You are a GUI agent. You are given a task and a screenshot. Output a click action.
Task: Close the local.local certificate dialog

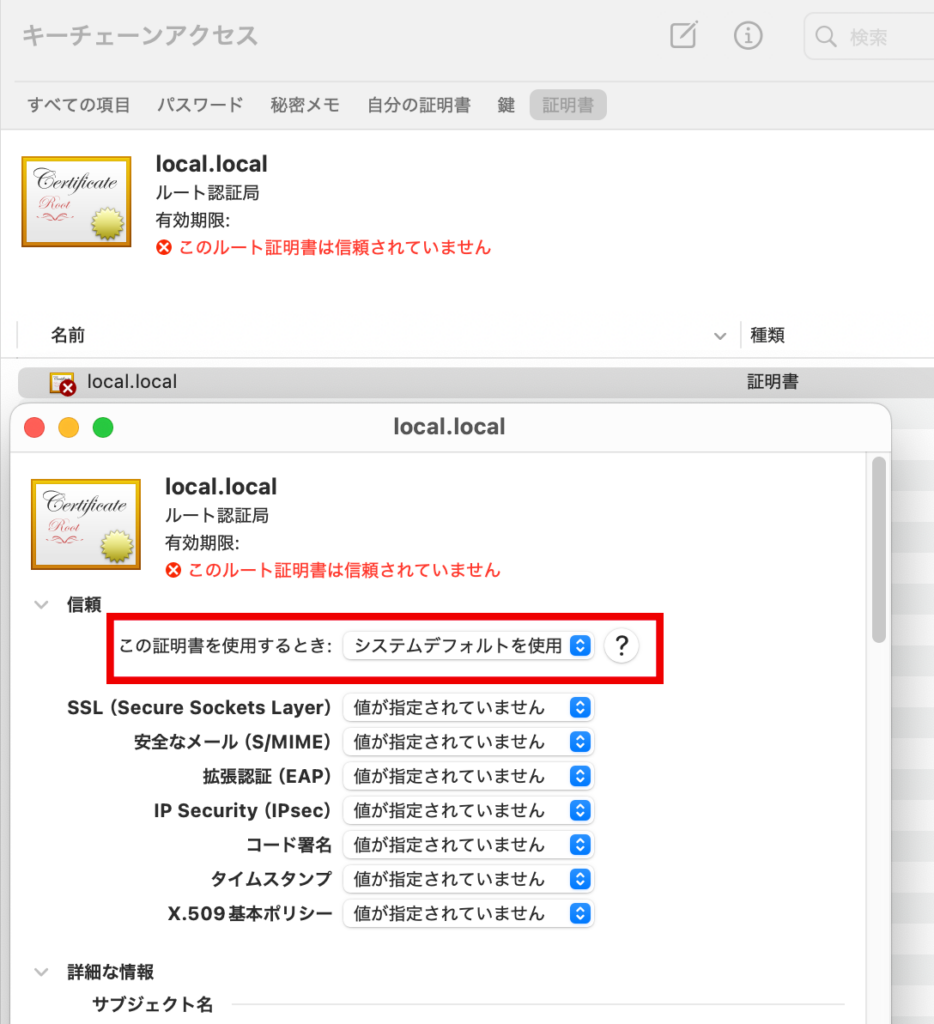35,428
